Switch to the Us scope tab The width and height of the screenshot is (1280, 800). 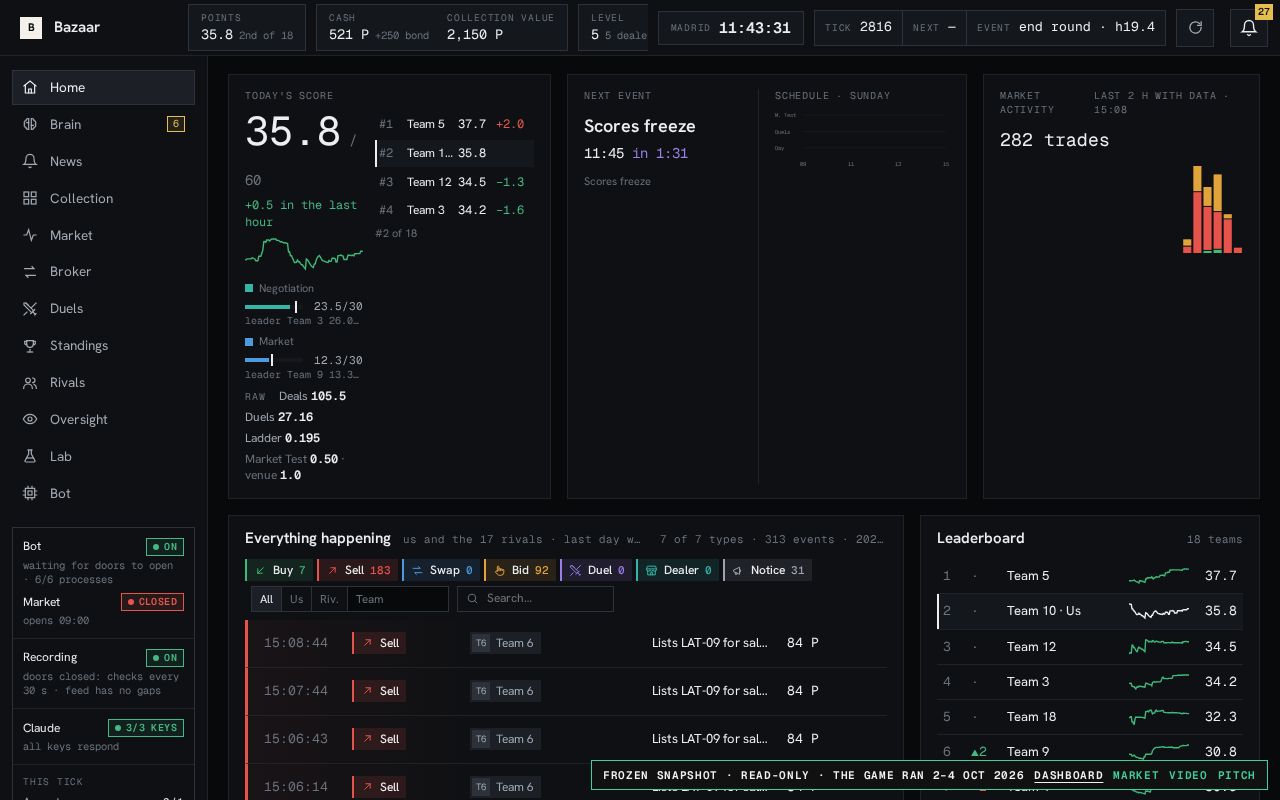tap(296, 599)
